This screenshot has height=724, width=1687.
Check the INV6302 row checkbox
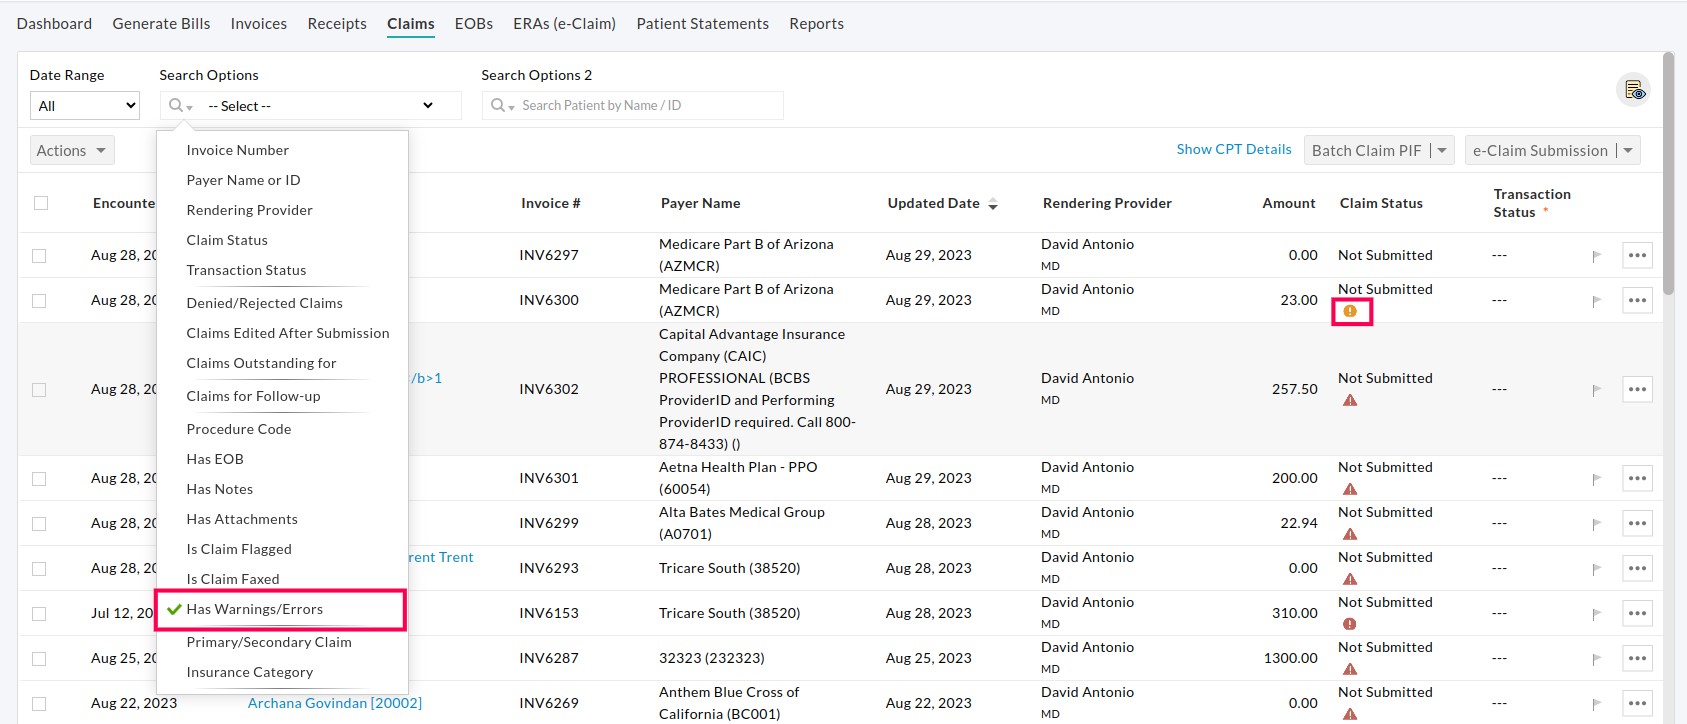39,390
